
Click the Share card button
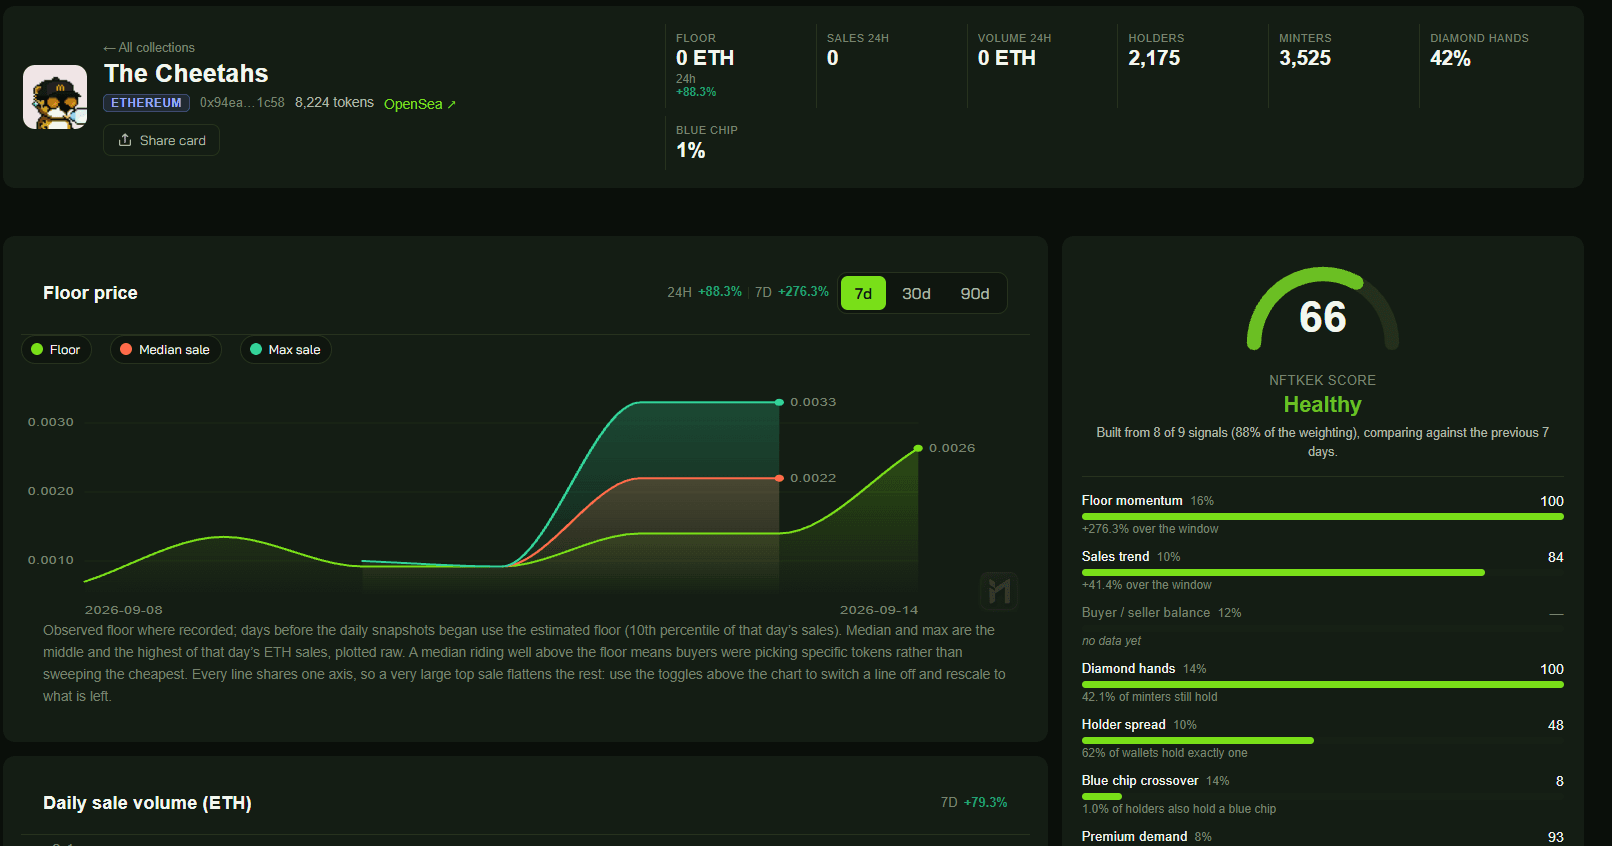161,140
